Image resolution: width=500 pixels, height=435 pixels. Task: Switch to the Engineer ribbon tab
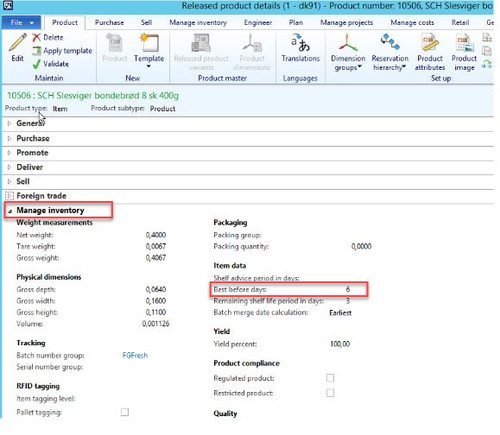click(x=258, y=22)
